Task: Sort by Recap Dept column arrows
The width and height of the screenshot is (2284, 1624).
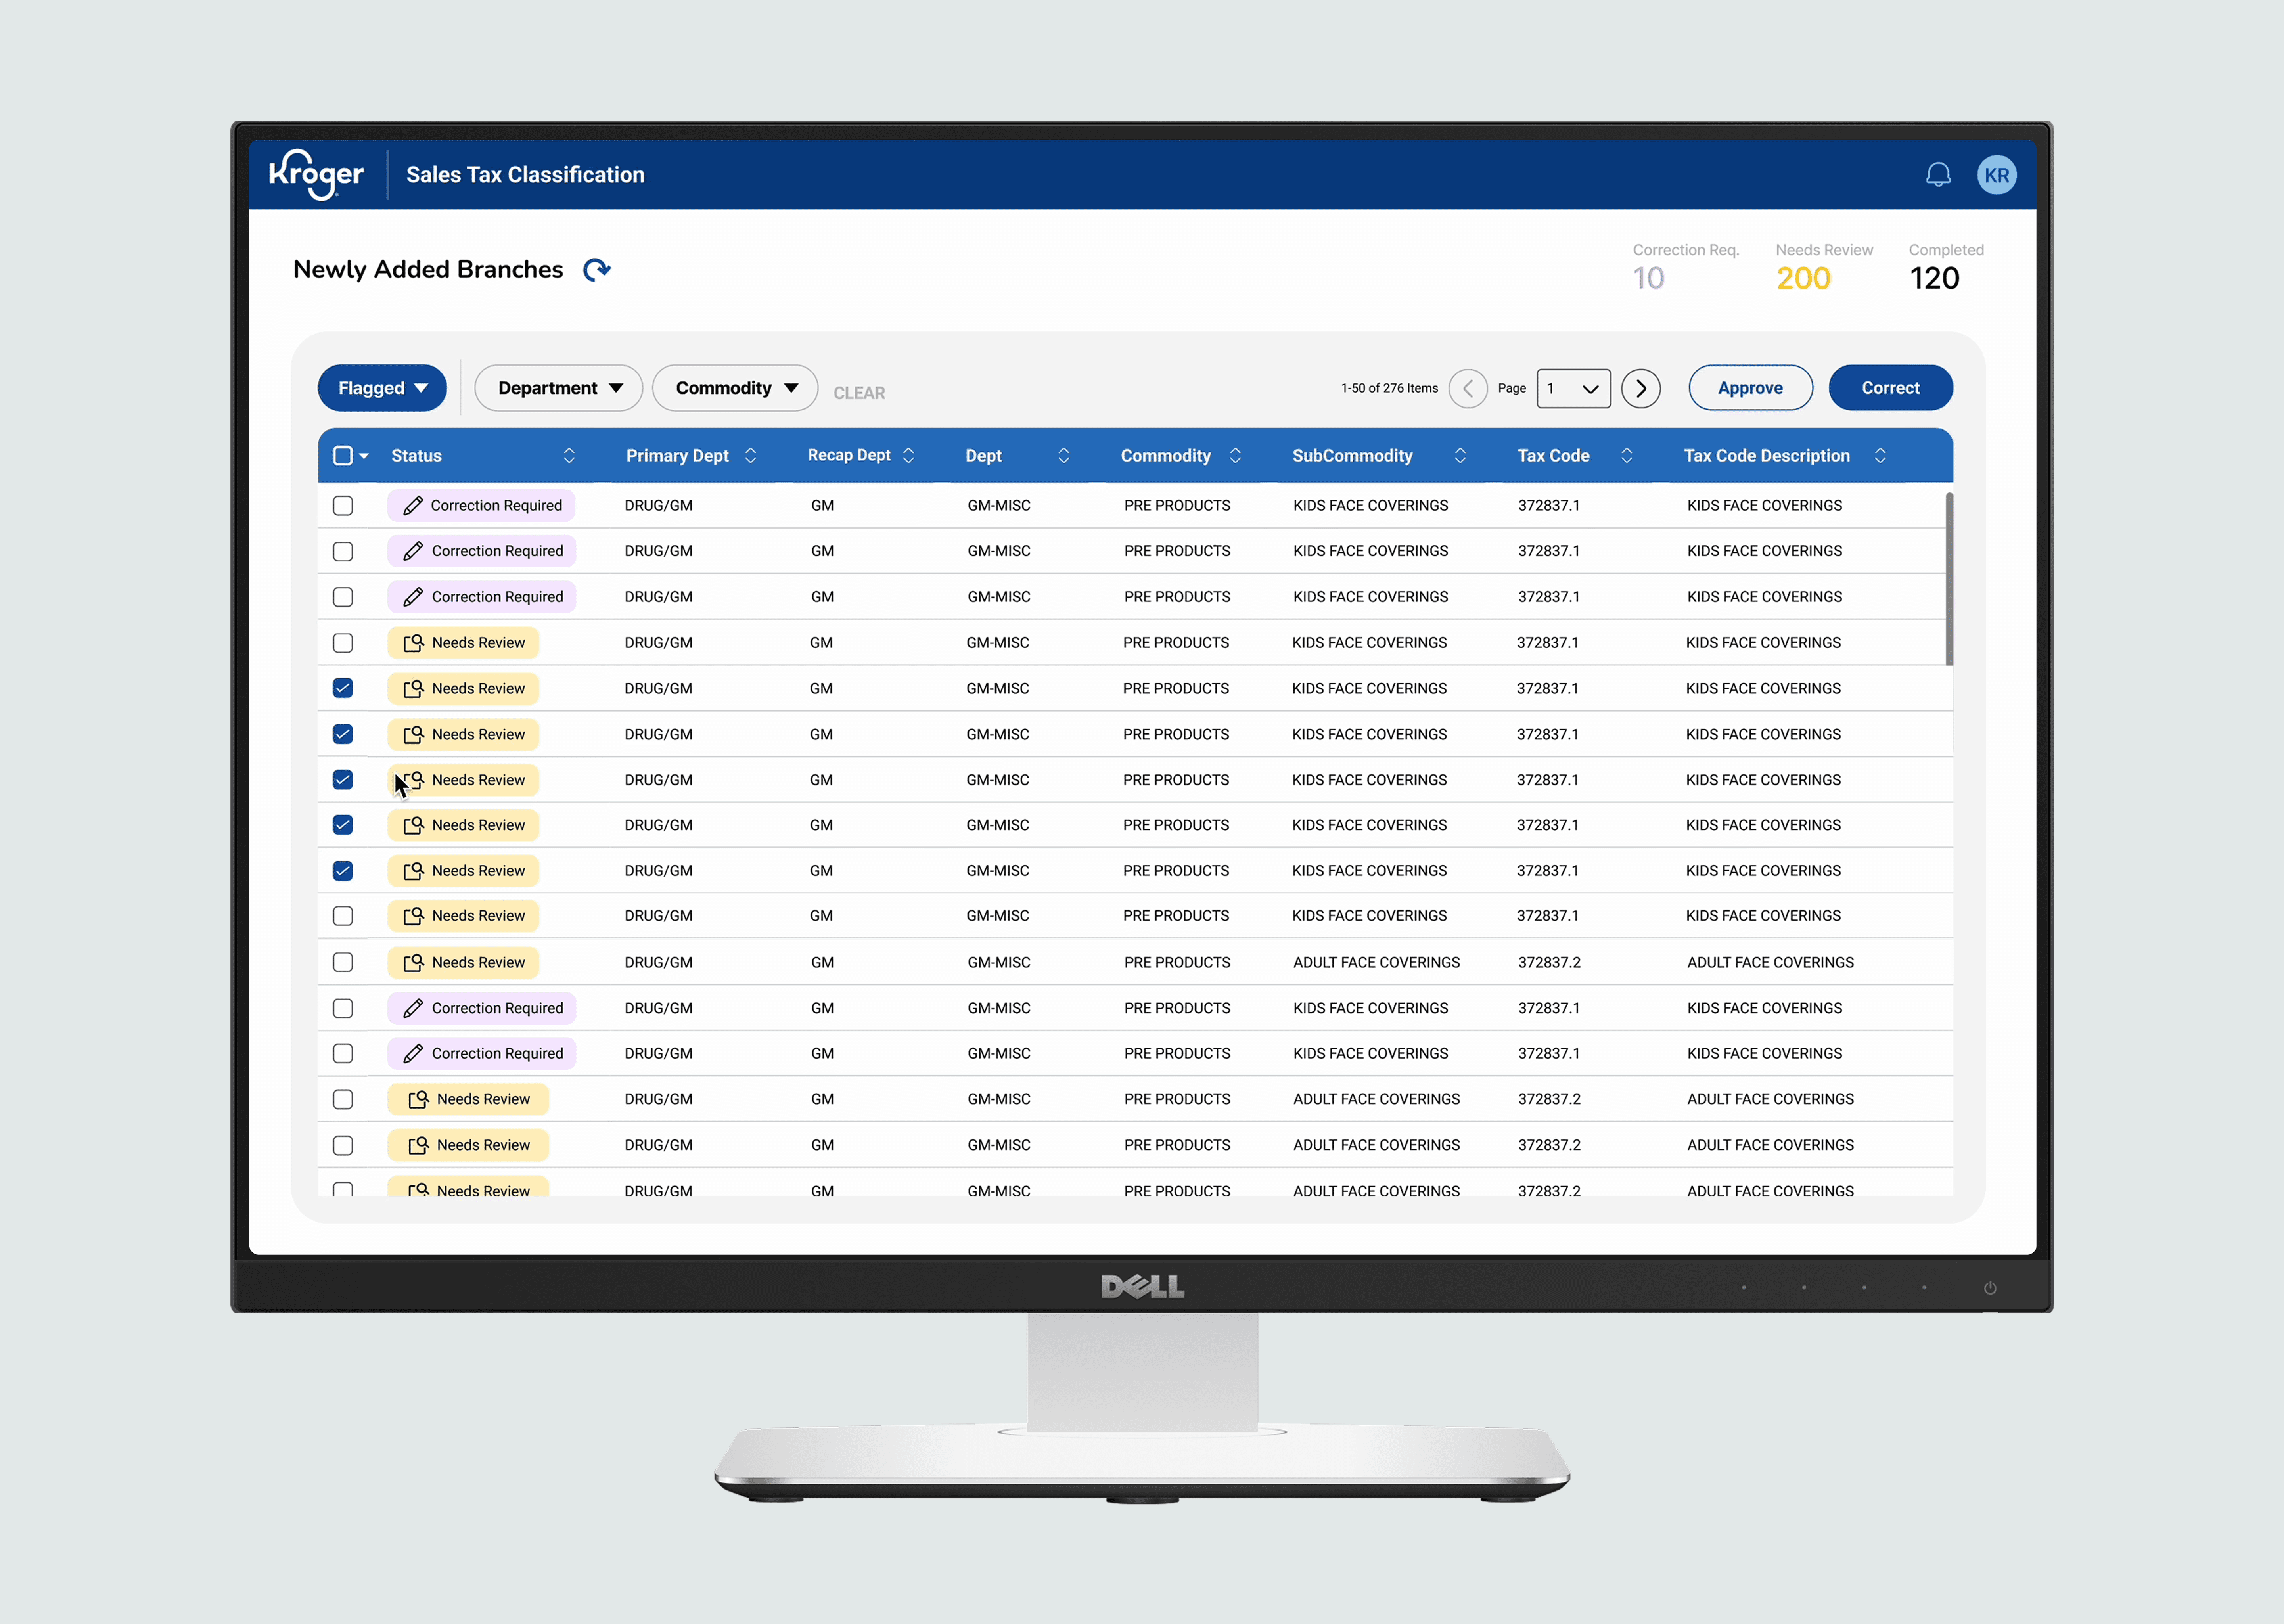Action: [909, 456]
